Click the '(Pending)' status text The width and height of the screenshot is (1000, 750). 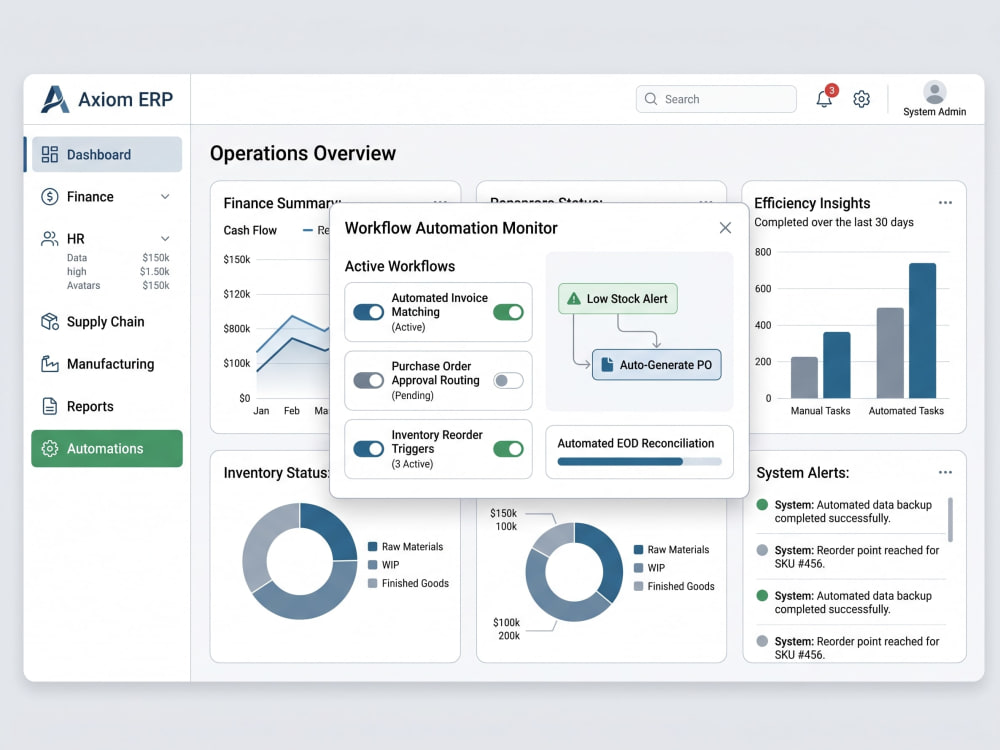(413, 395)
